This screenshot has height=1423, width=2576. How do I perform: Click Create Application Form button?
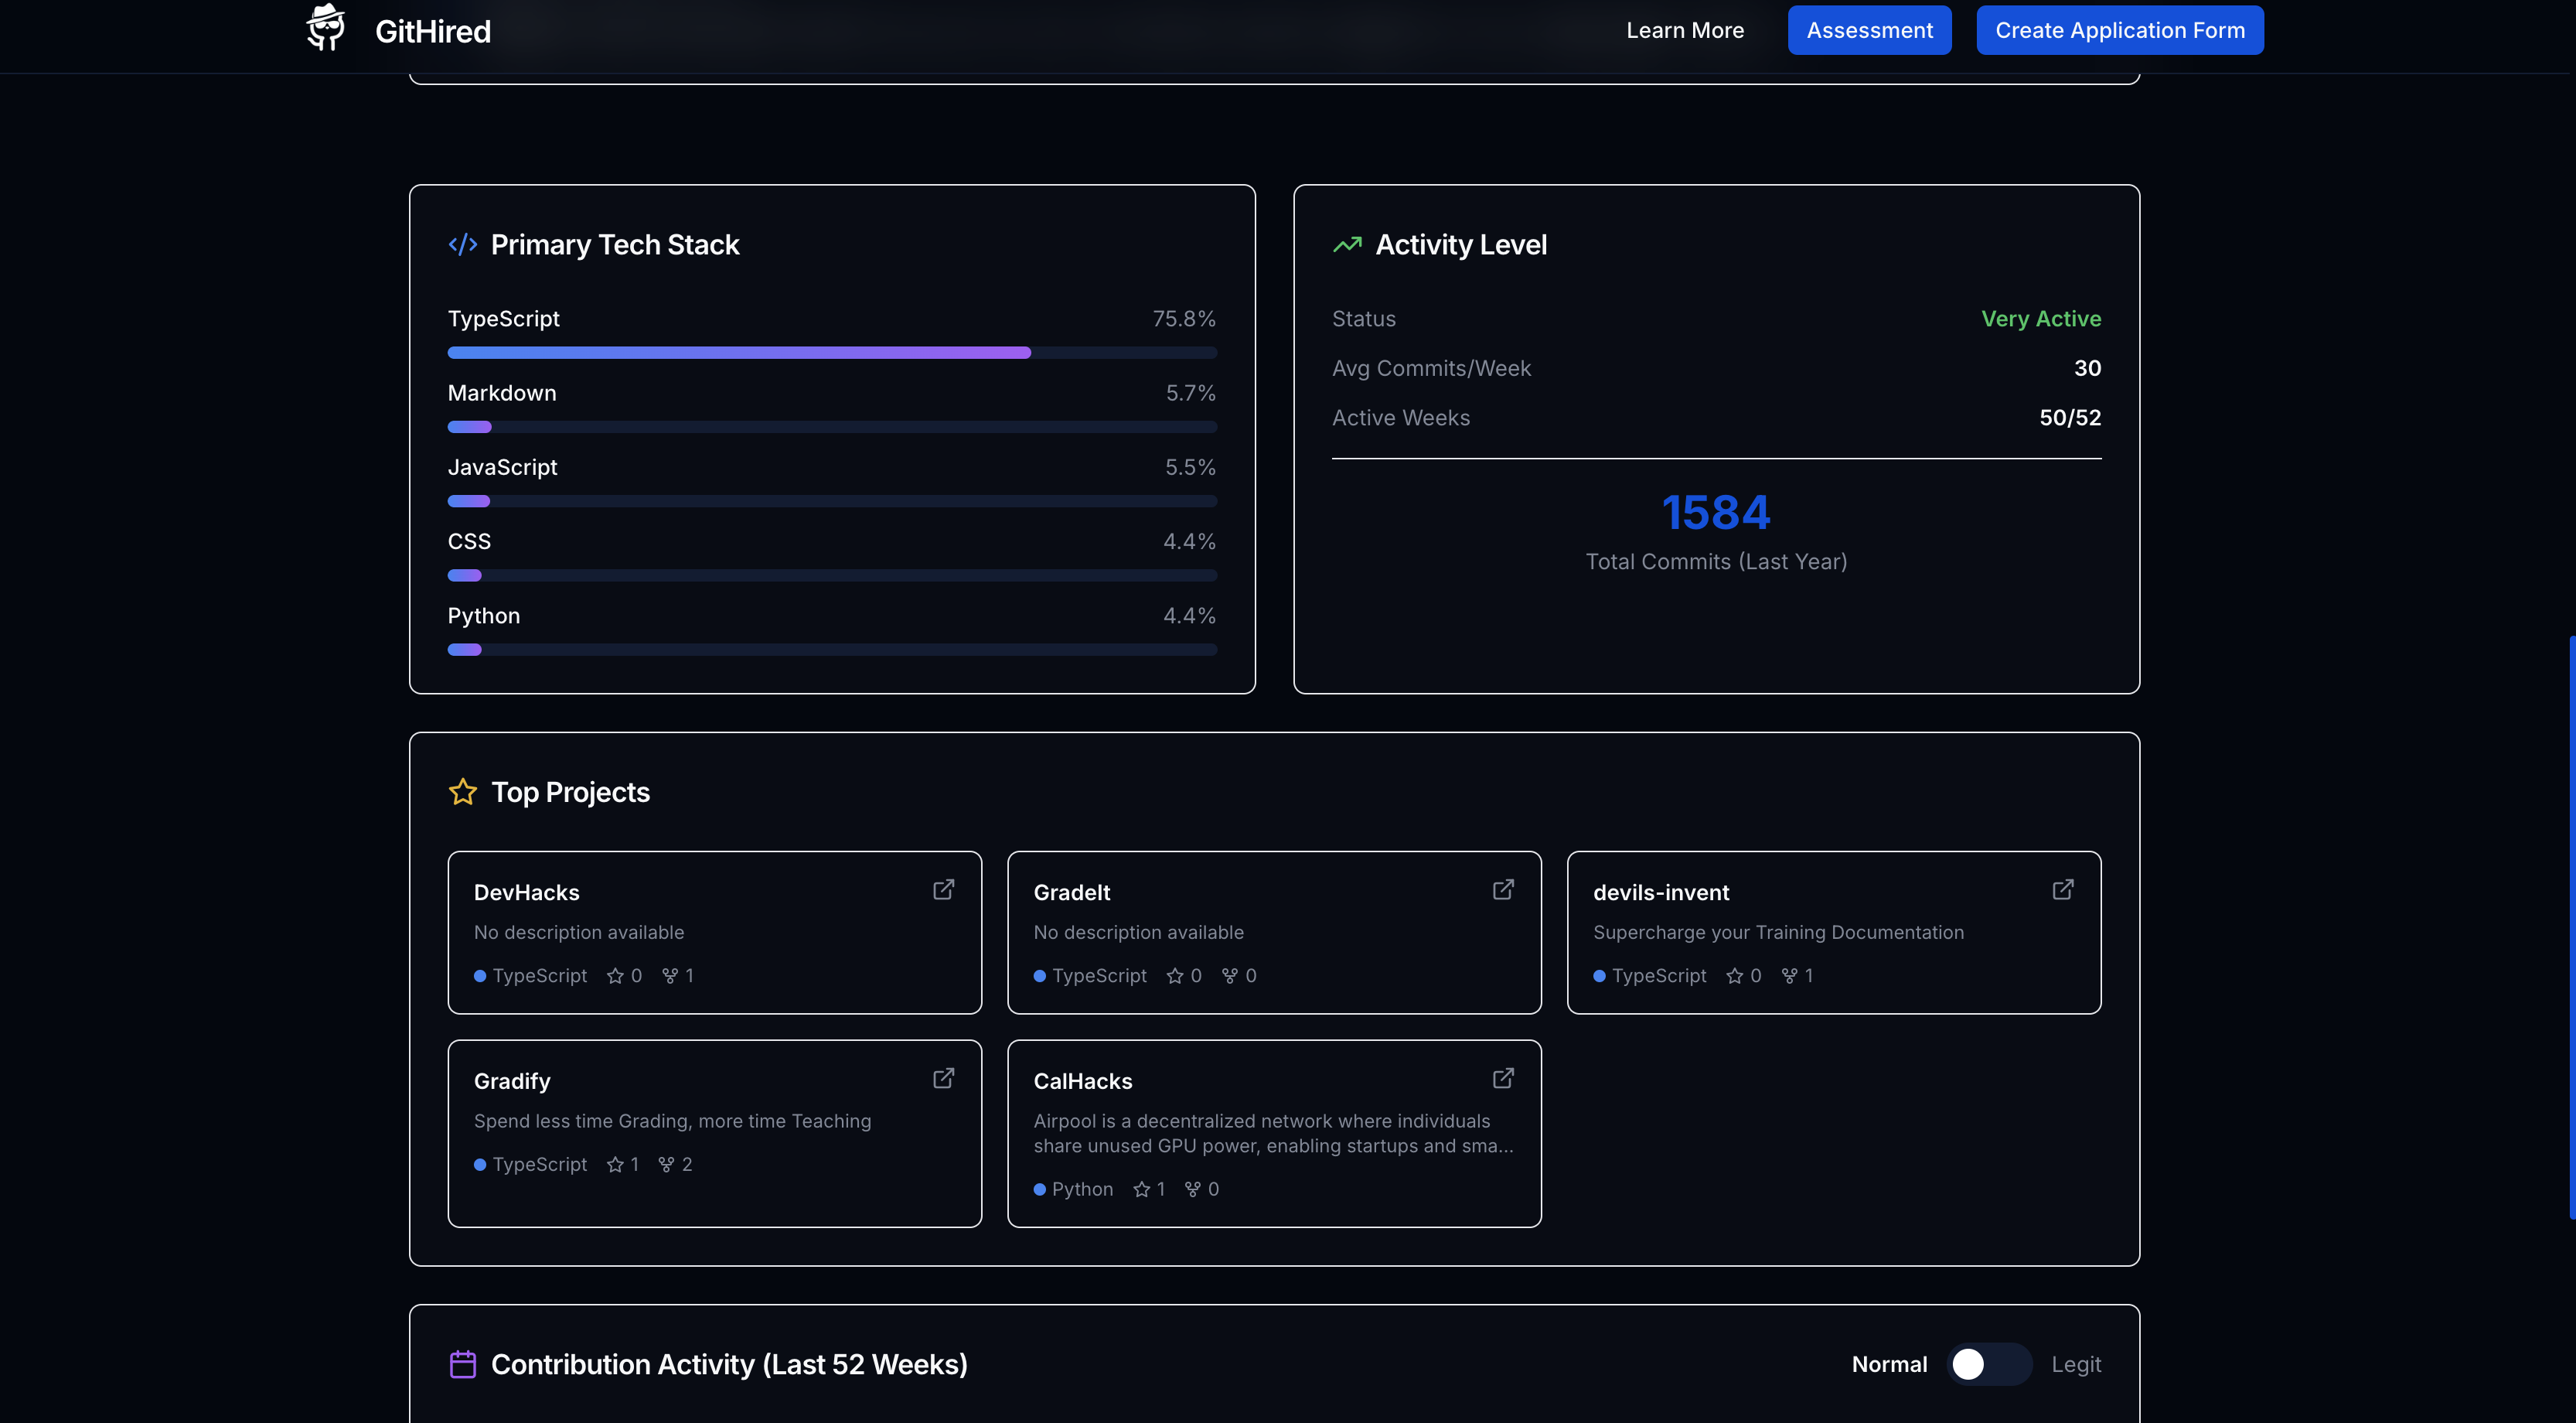pos(2119,31)
